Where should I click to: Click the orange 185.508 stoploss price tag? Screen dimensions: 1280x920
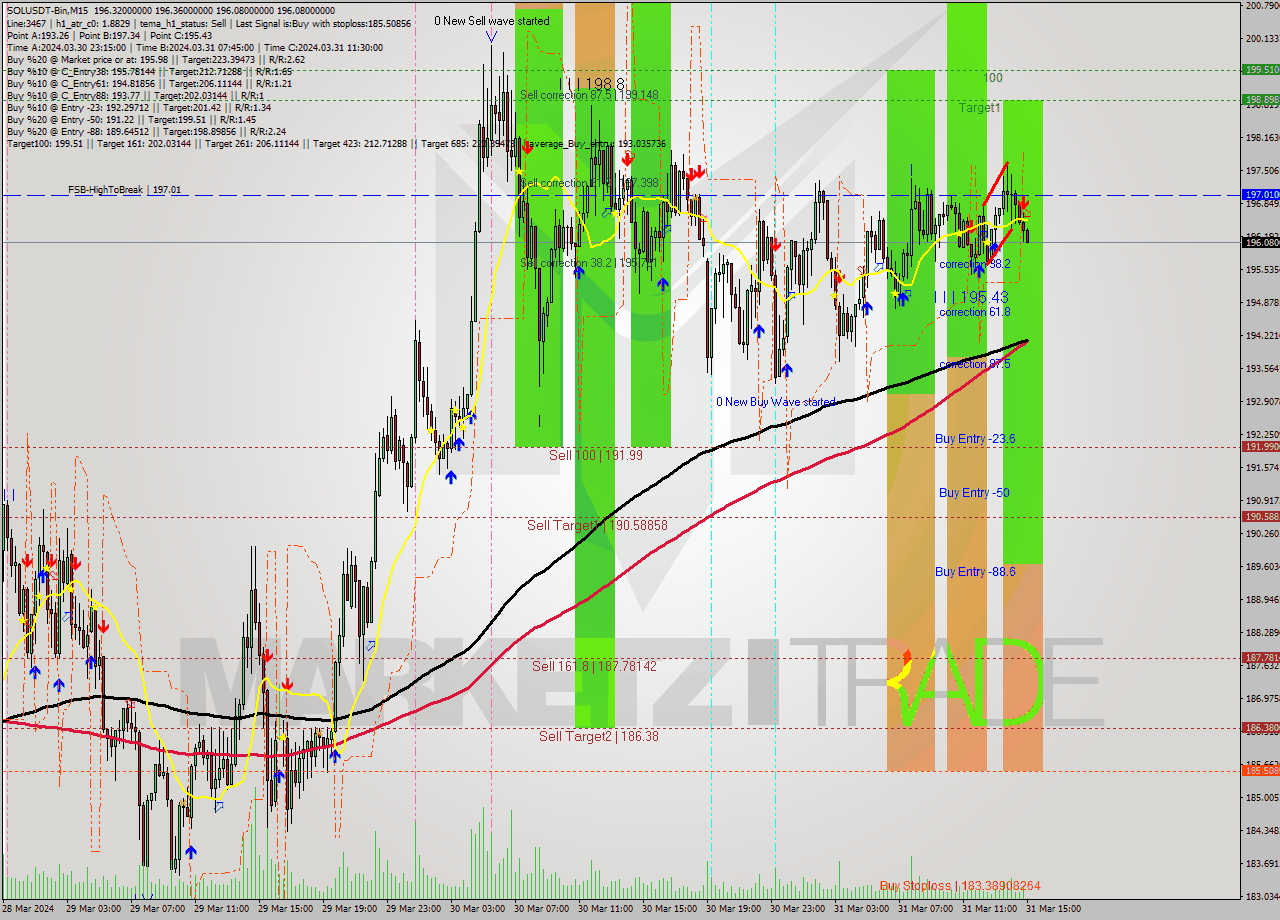click(1260, 771)
